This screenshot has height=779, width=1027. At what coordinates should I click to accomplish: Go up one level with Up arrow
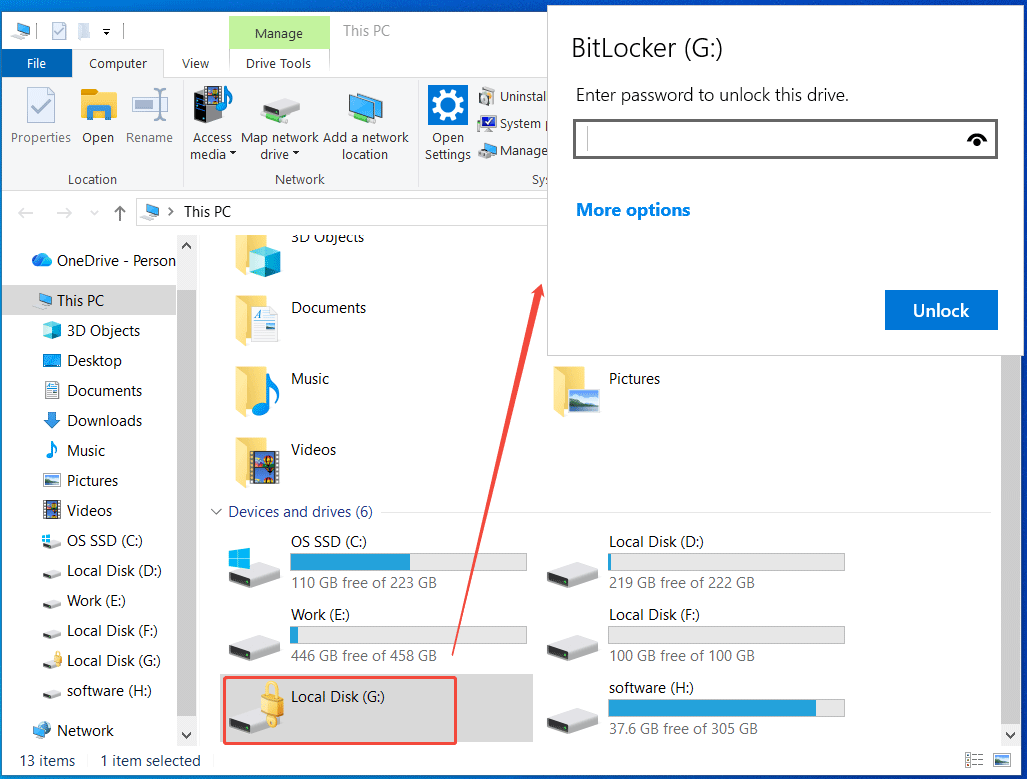tap(120, 212)
